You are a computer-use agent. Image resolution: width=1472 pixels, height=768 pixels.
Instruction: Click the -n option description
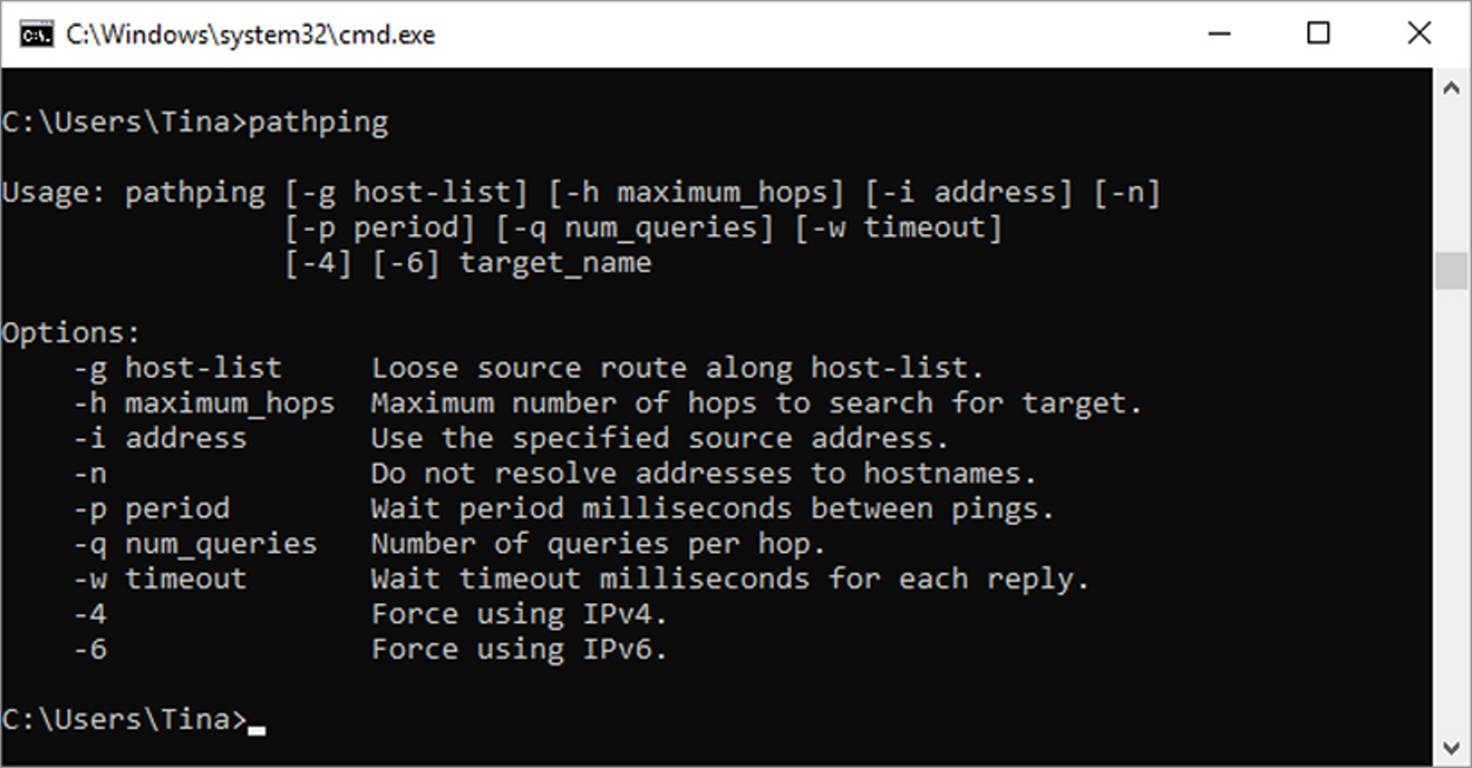click(x=700, y=472)
